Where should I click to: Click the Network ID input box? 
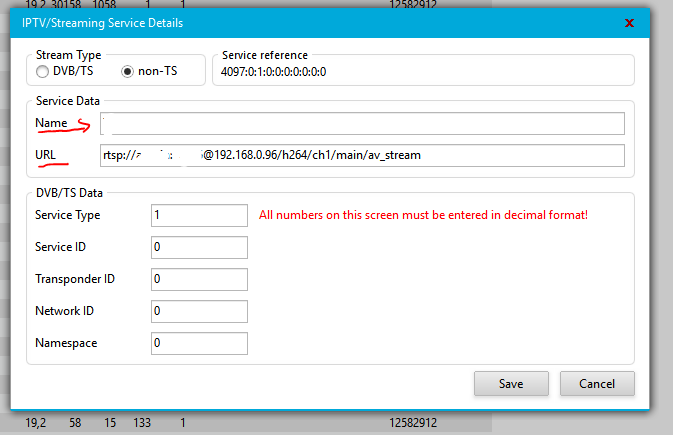pos(199,311)
